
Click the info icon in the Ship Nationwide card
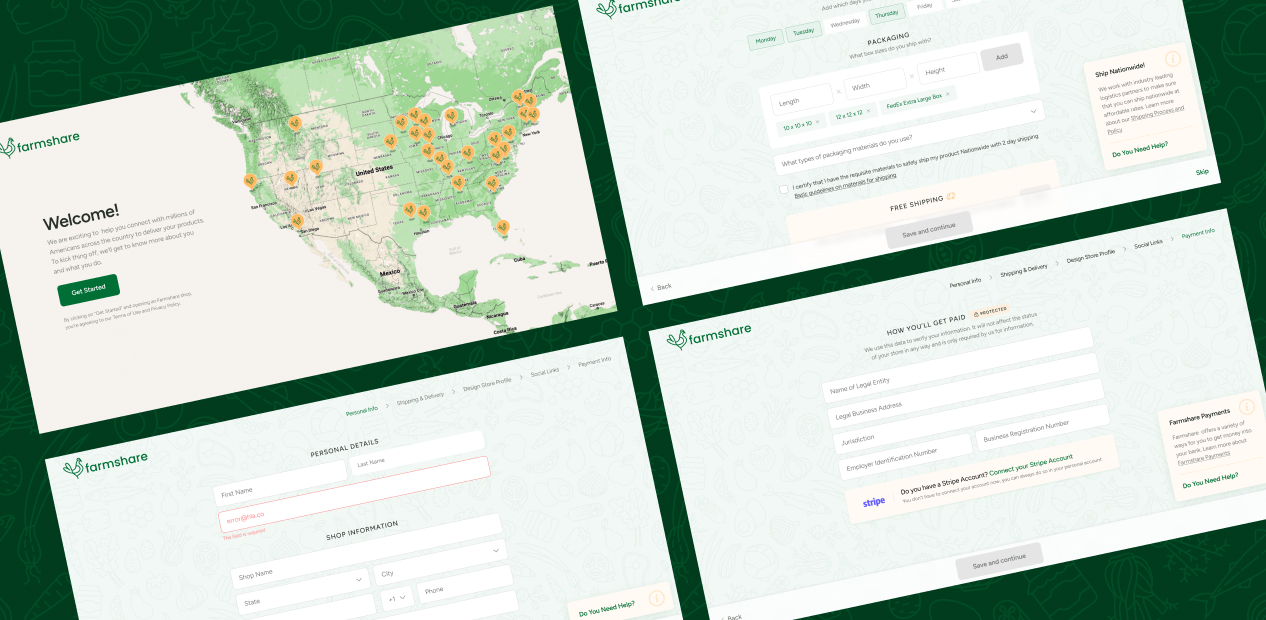1172,59
